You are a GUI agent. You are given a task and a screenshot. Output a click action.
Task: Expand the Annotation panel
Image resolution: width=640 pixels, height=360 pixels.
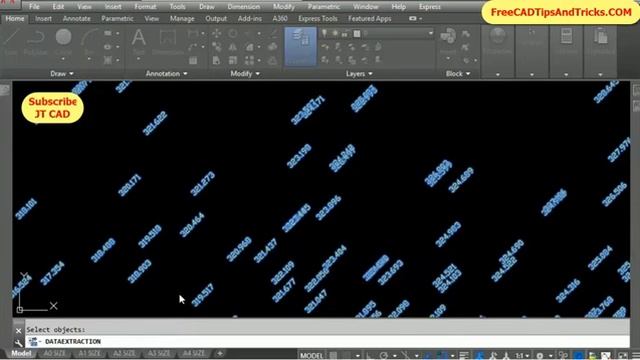[167, 73]
